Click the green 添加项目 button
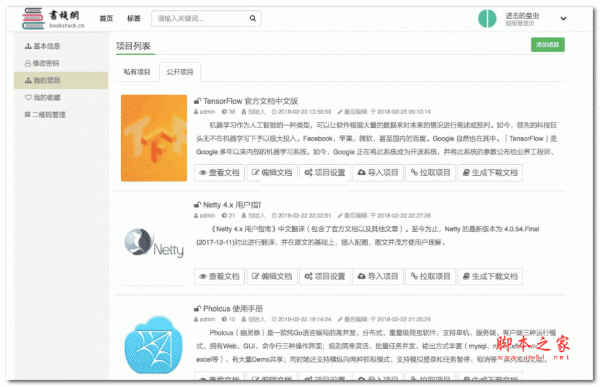This screenshot has width=600, height=387. tap(548, 45)
